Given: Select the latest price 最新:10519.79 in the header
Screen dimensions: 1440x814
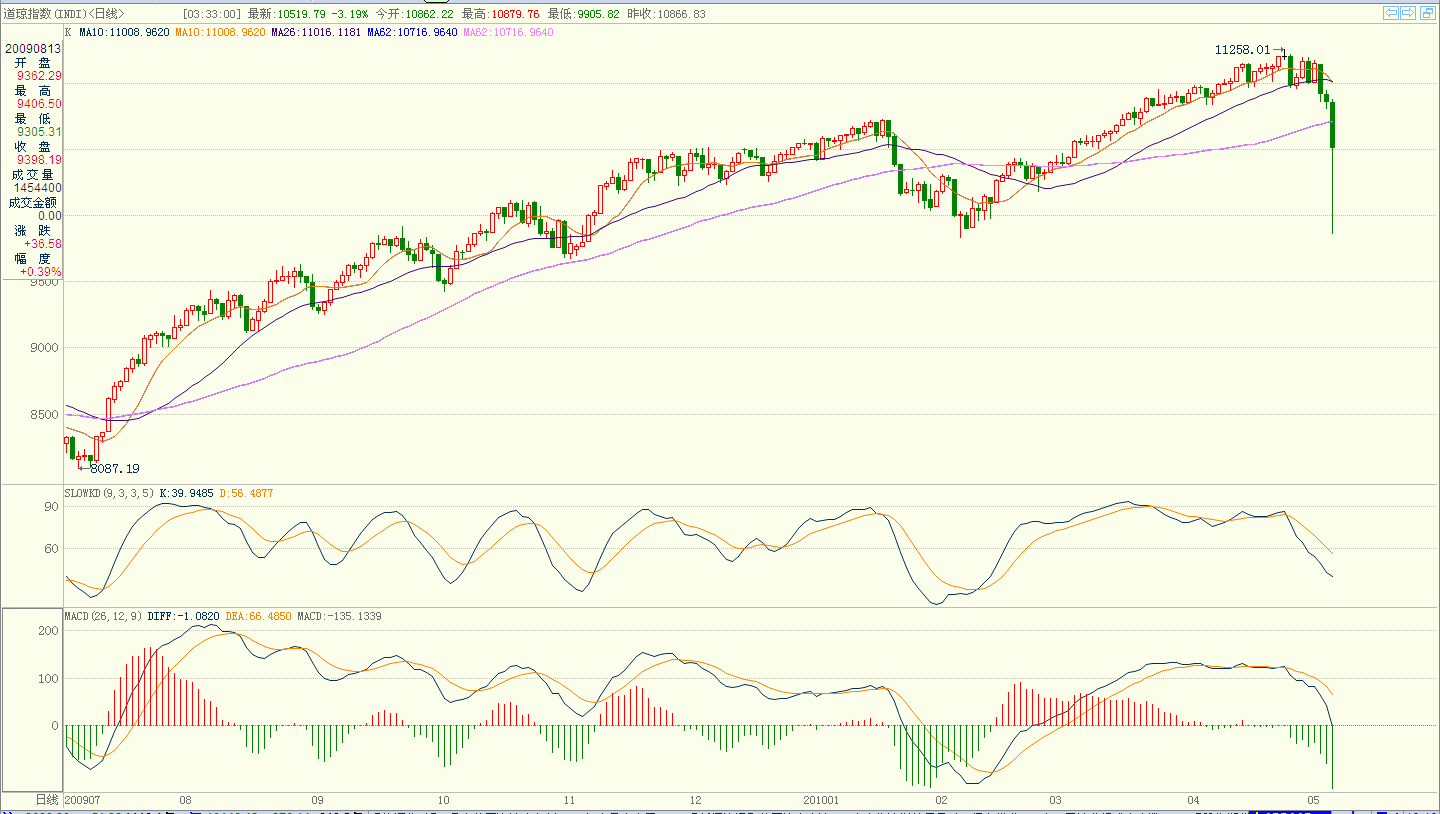Looking at the screenshot, I should [288, 14].
